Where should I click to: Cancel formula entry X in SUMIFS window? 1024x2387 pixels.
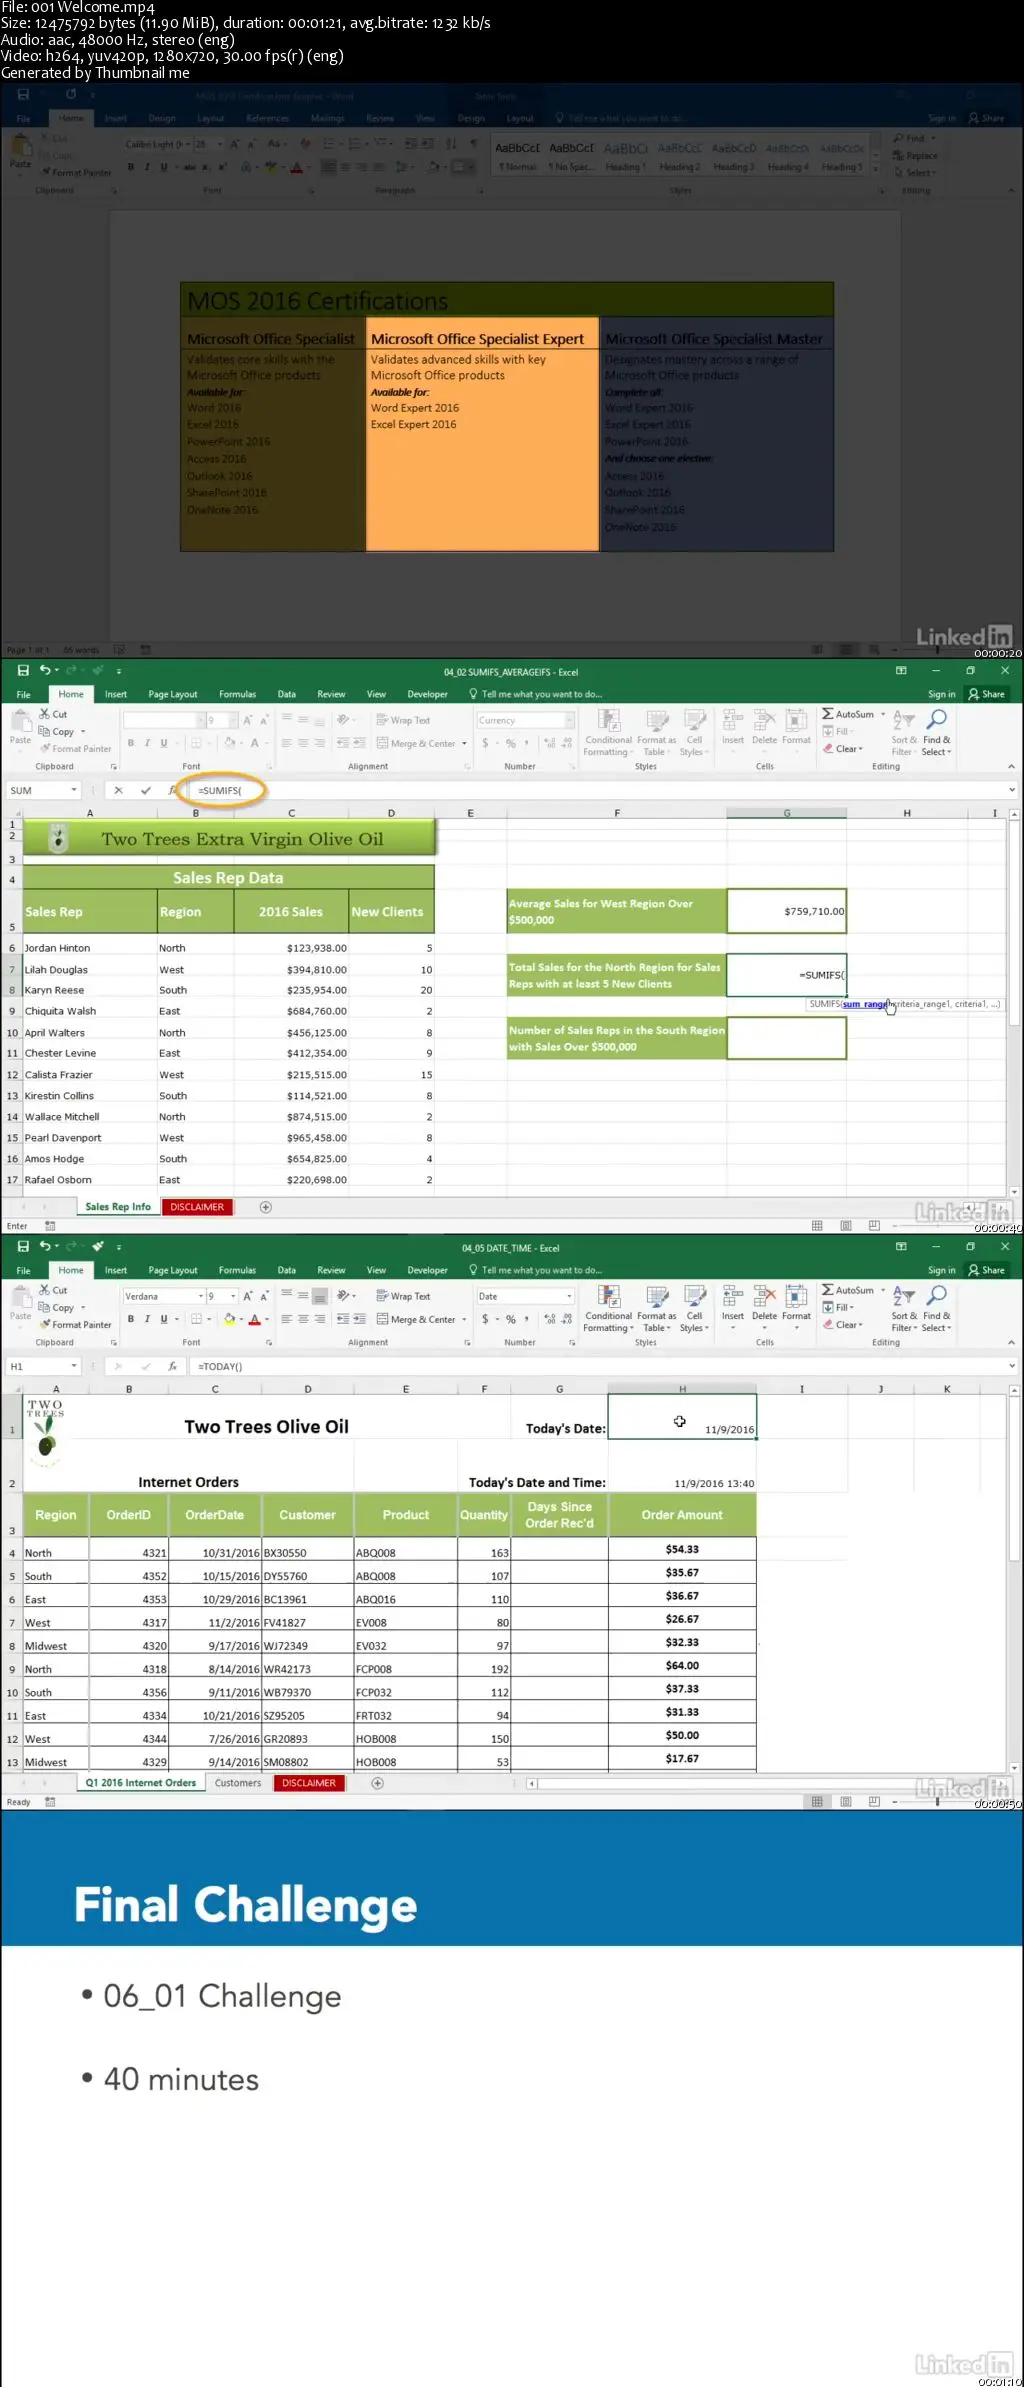click(x=118, y=790)
